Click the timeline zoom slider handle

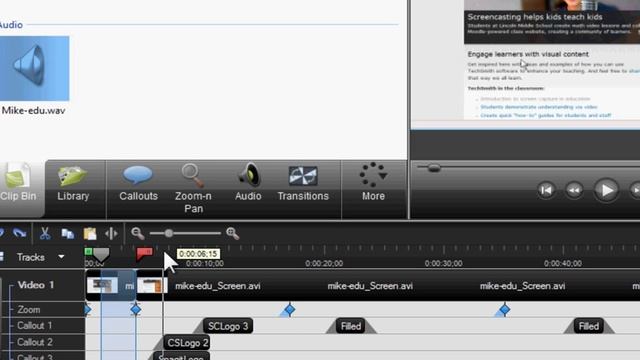tap(169, 233)
